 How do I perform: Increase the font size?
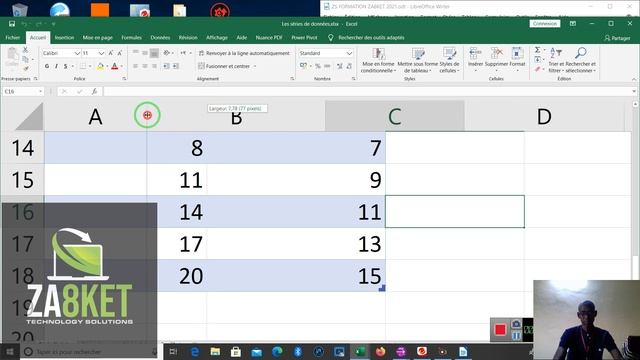click(111, 53)
